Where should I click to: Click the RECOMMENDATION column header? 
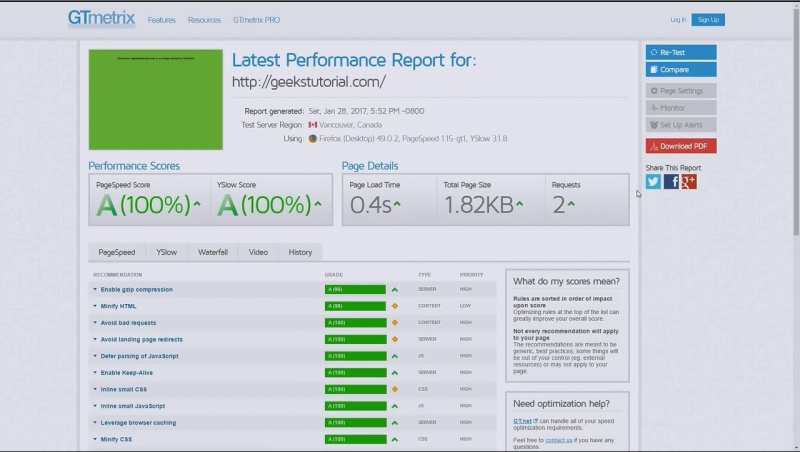[118, 275]
